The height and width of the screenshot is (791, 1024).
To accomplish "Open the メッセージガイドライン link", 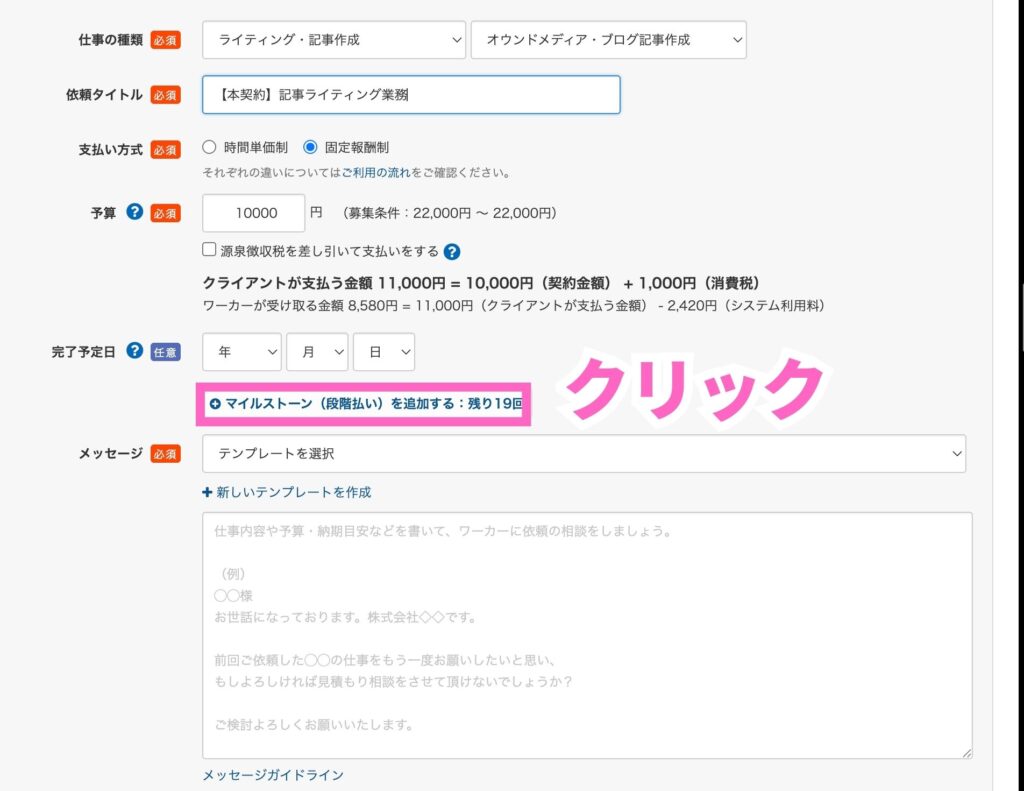I will tap(273, 775).
